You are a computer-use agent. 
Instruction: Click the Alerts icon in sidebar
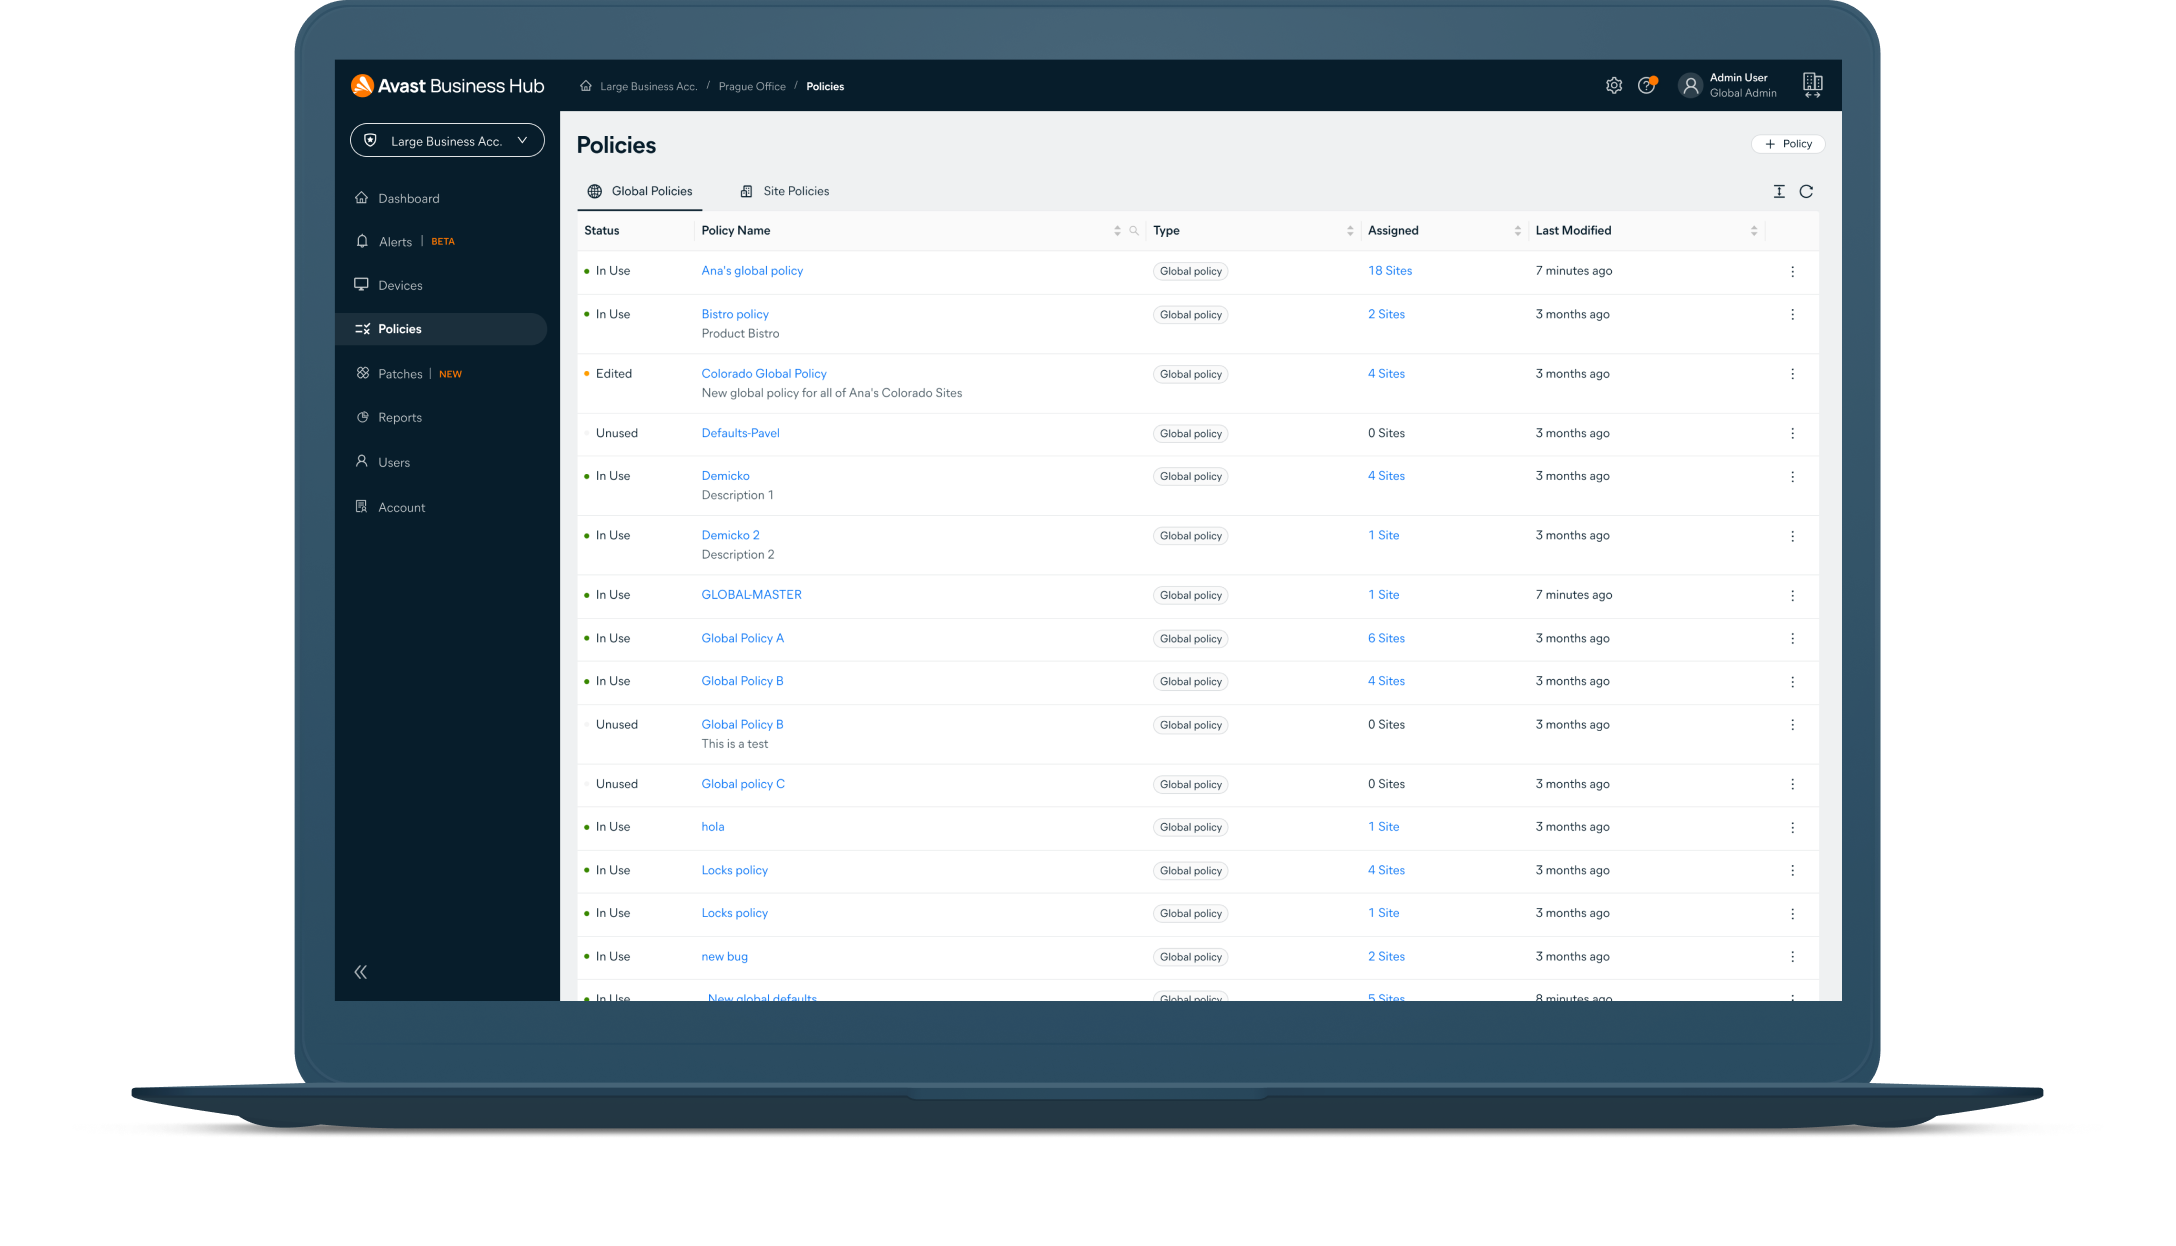(x=363, y=241)
